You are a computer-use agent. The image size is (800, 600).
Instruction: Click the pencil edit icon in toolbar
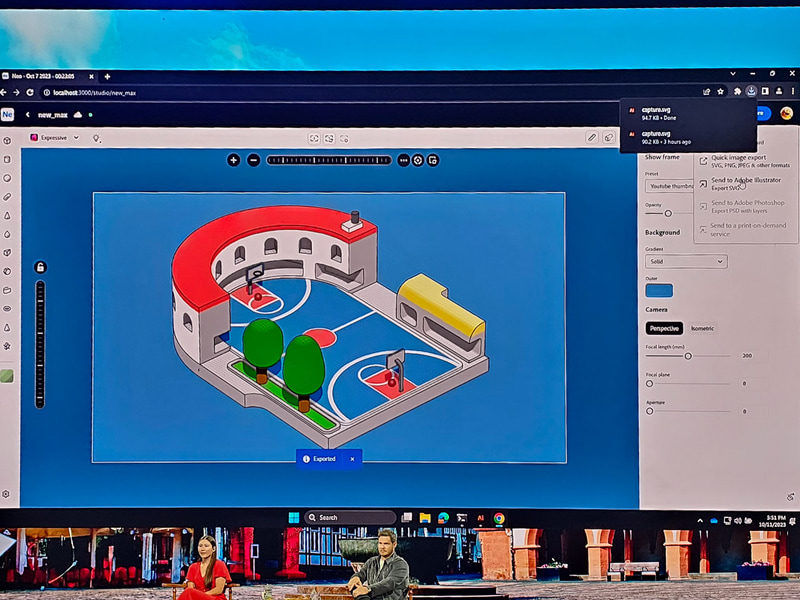[592, 137]
